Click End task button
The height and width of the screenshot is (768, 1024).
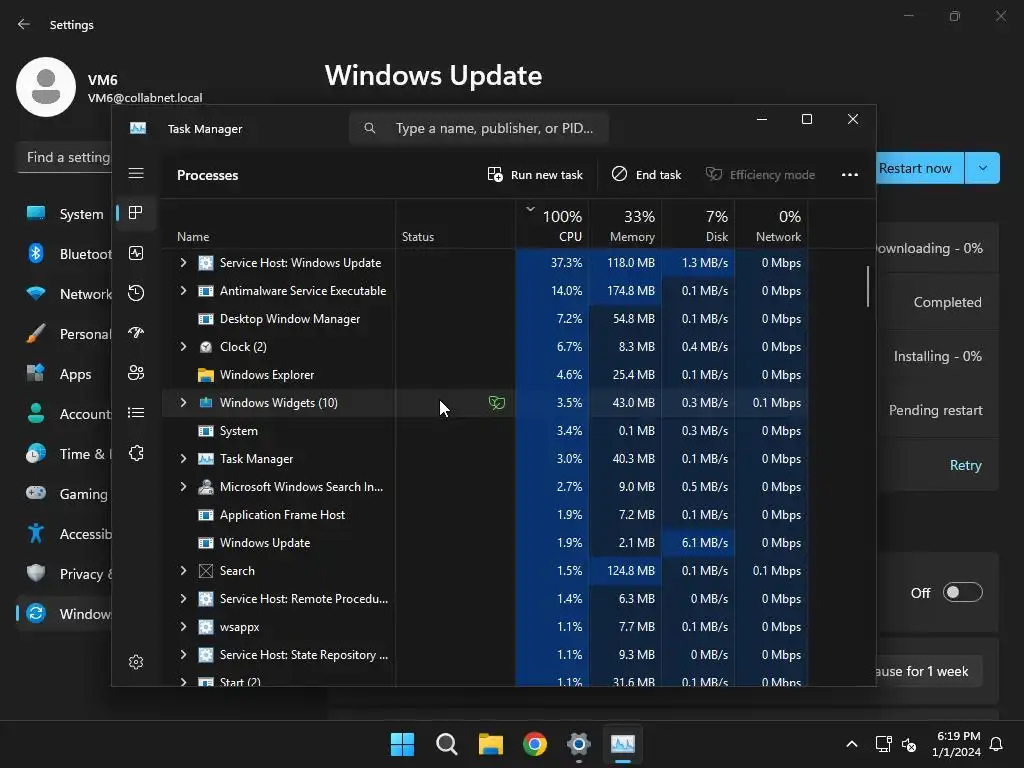point(646,174)
